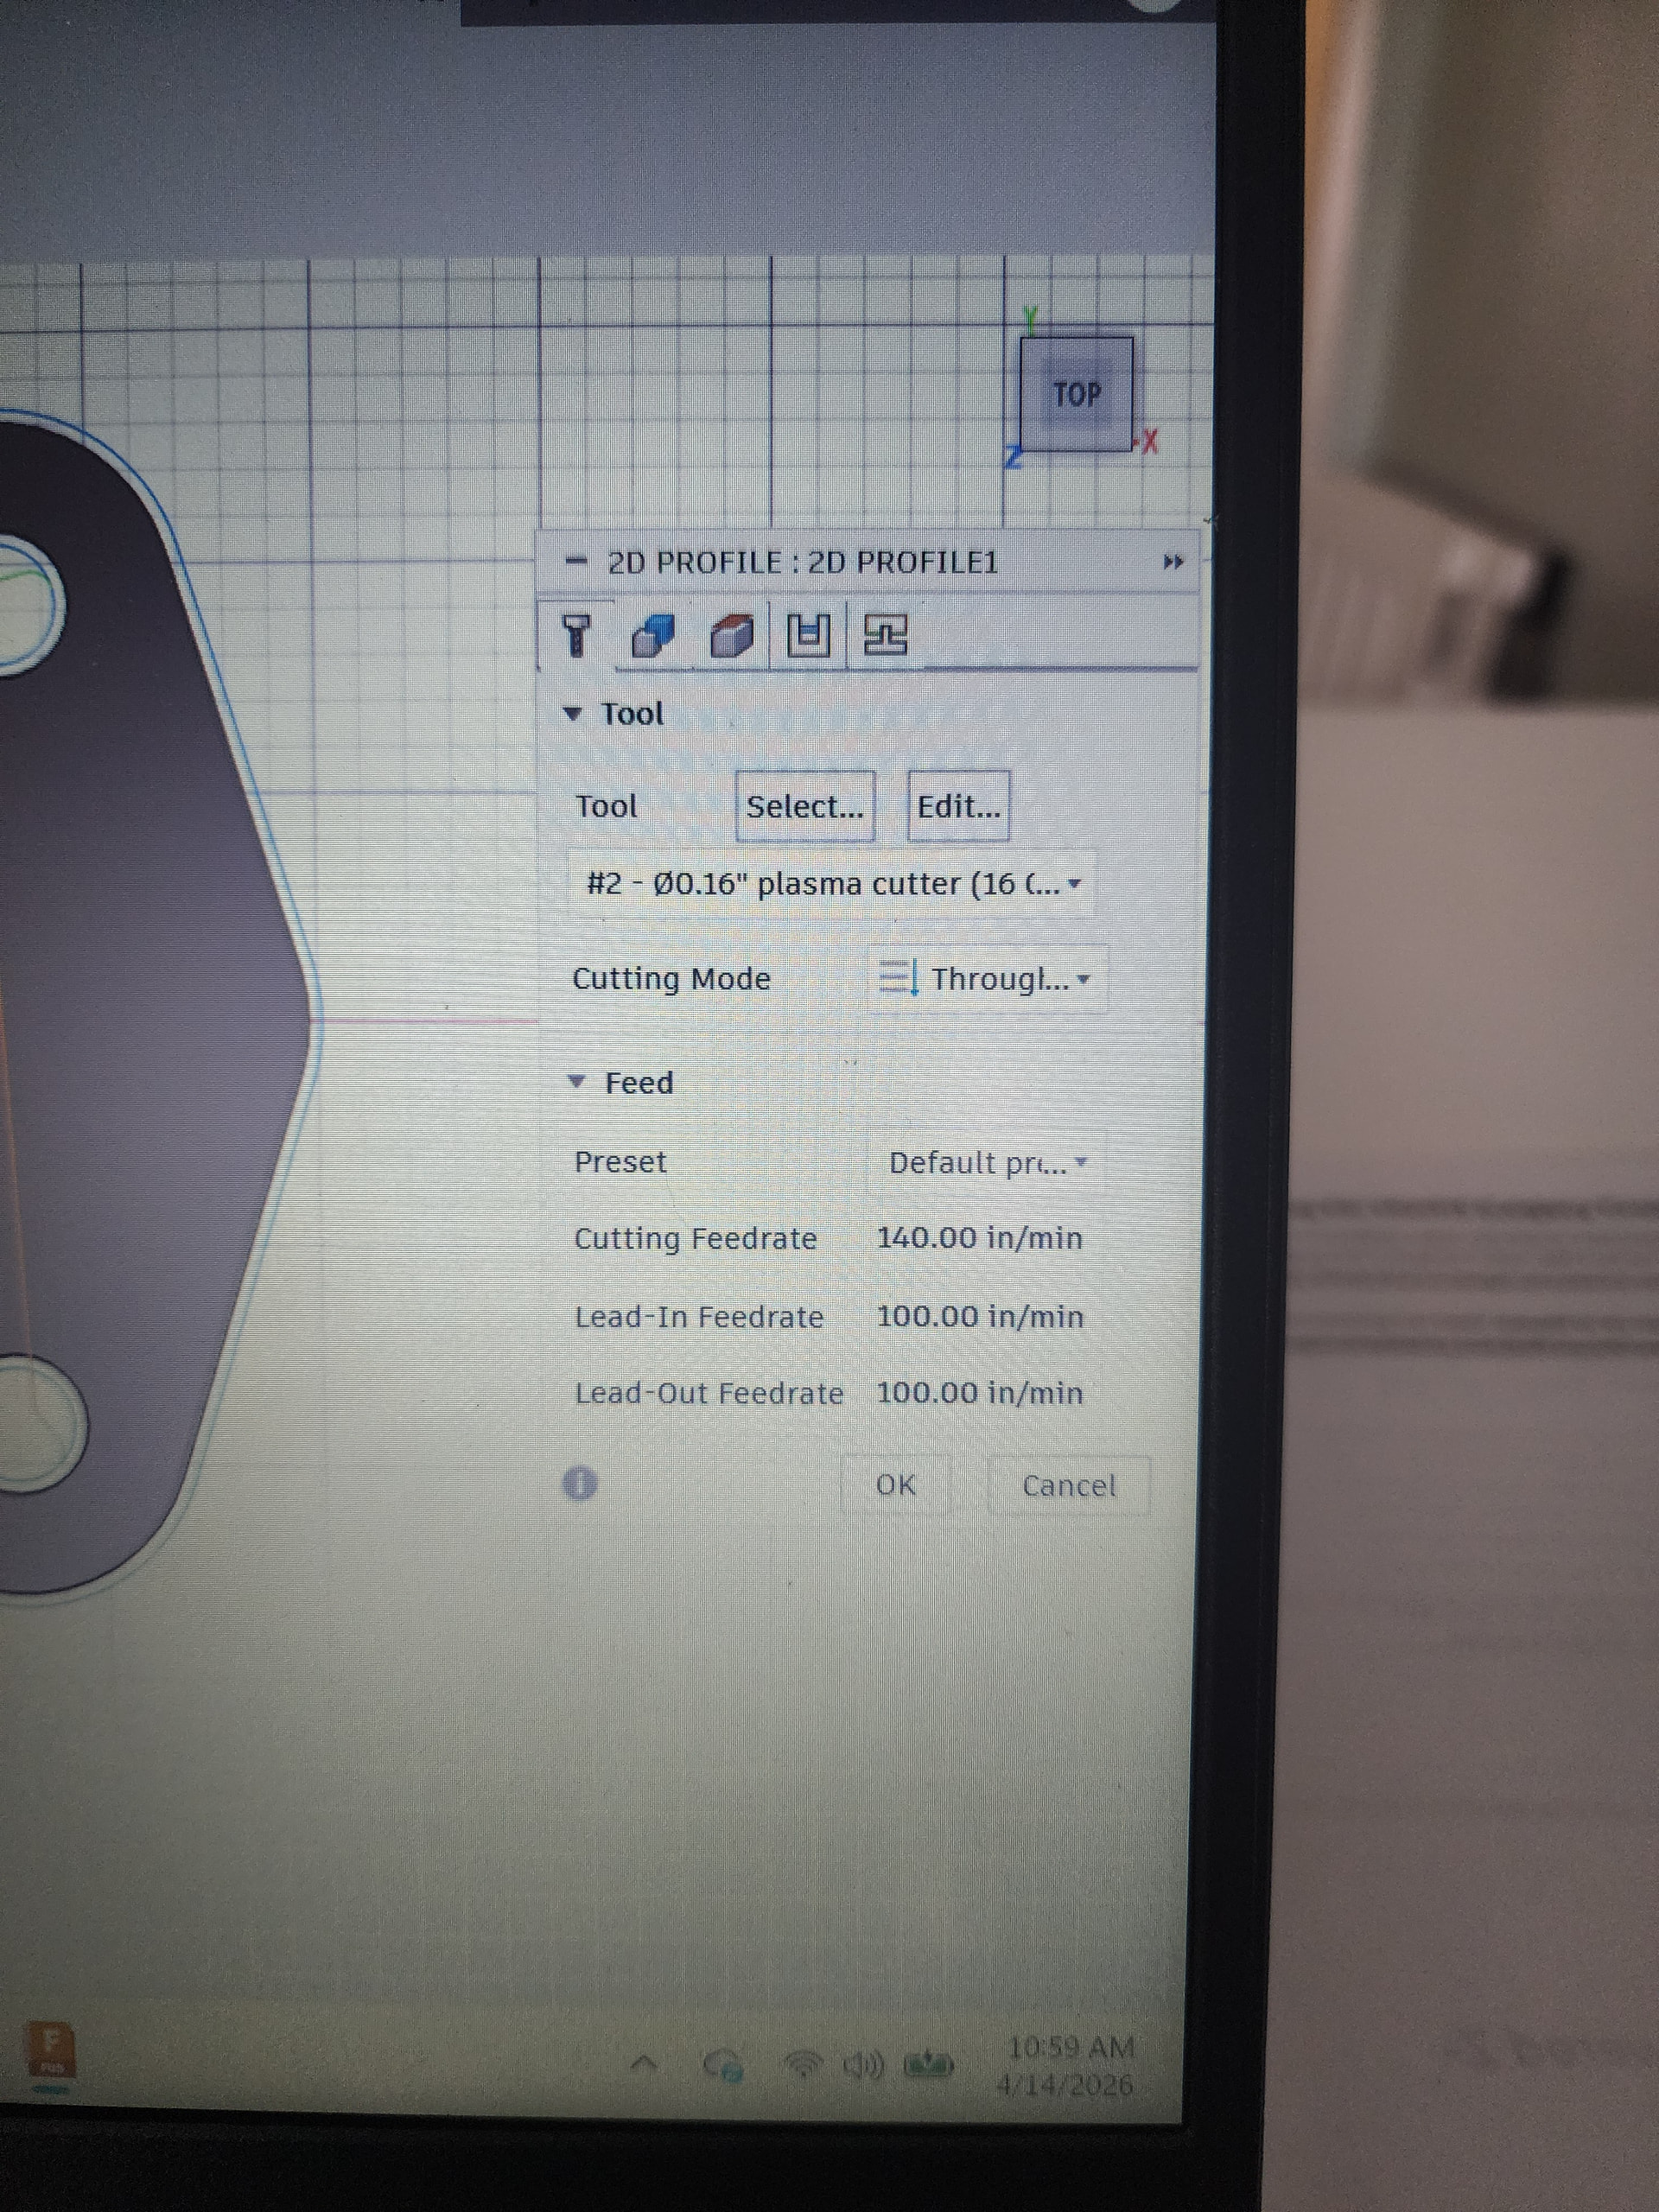Open the Passes tab icon
The height and width of the screenshot is (2212, 1659).
click(808, 636)
